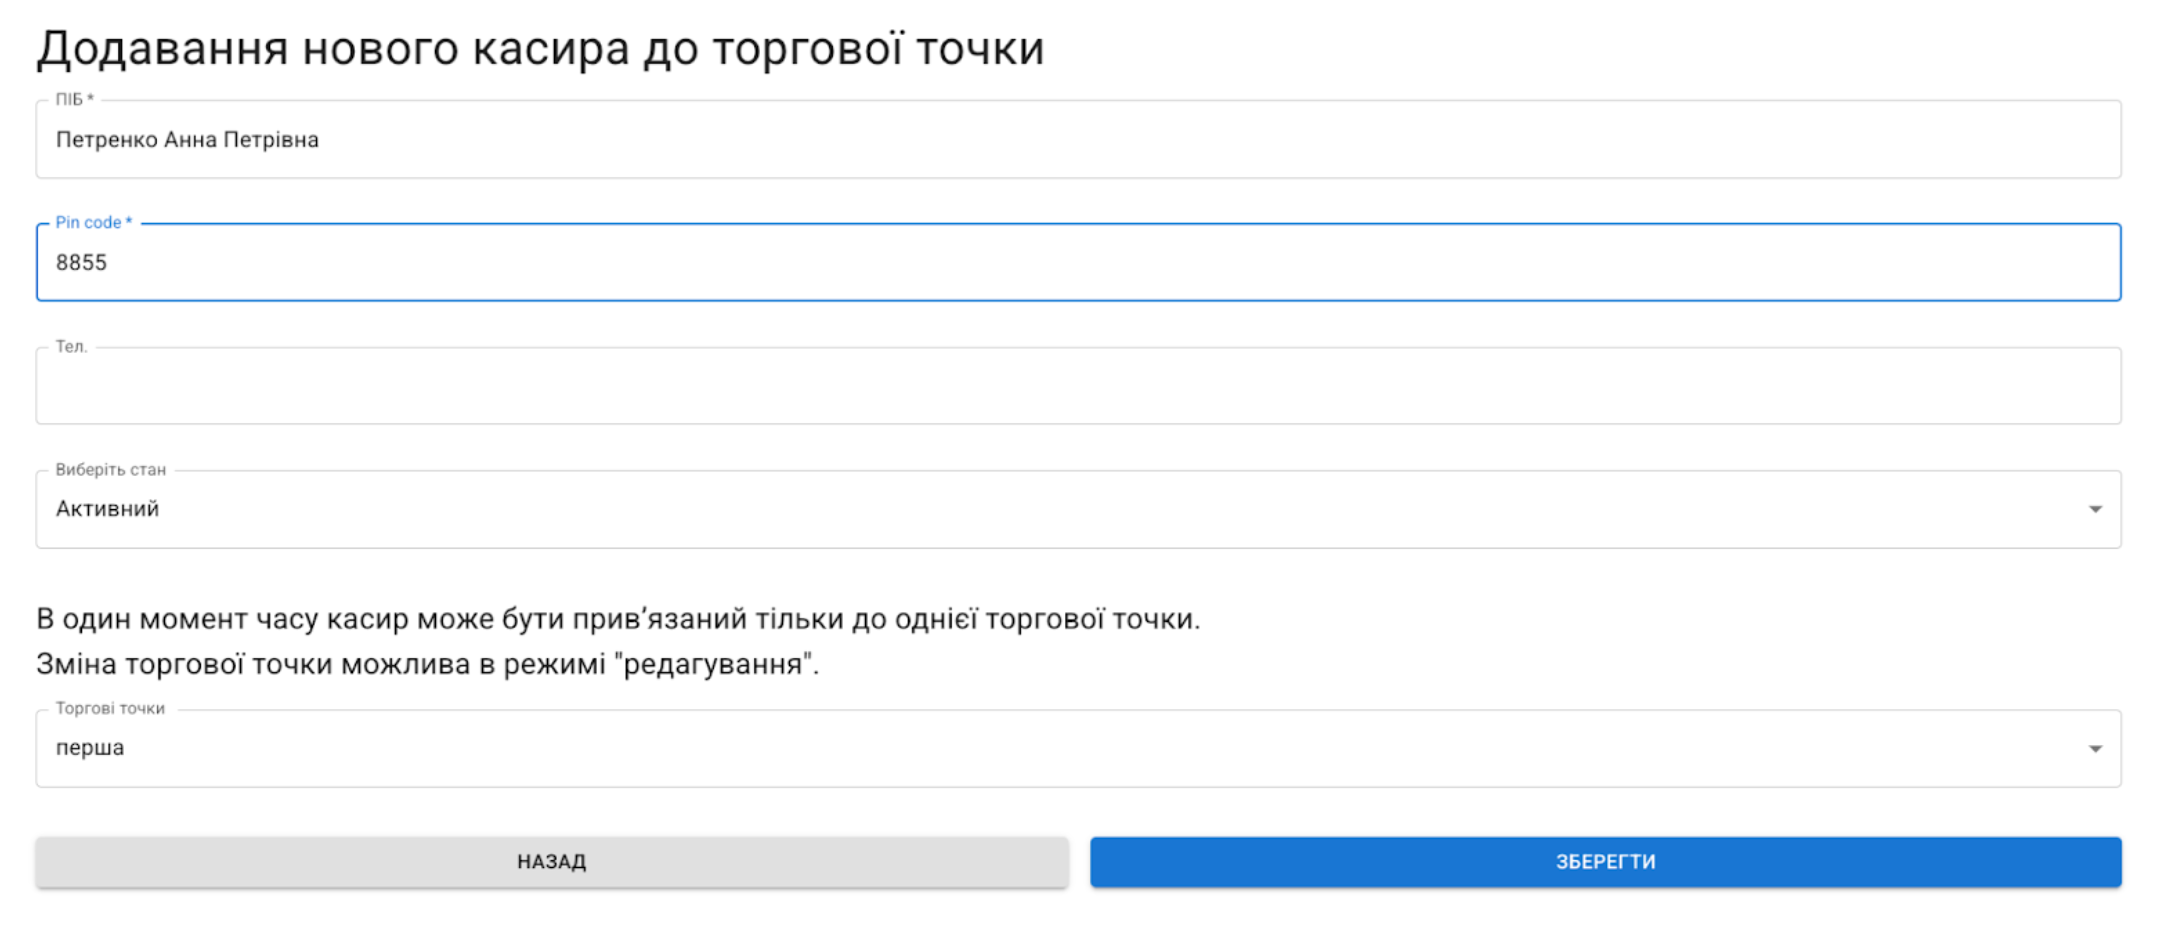The width and height of the screenshot is (2166, 929).
Task: Click the Торгові точки label
Action: (x=110, y=708)
